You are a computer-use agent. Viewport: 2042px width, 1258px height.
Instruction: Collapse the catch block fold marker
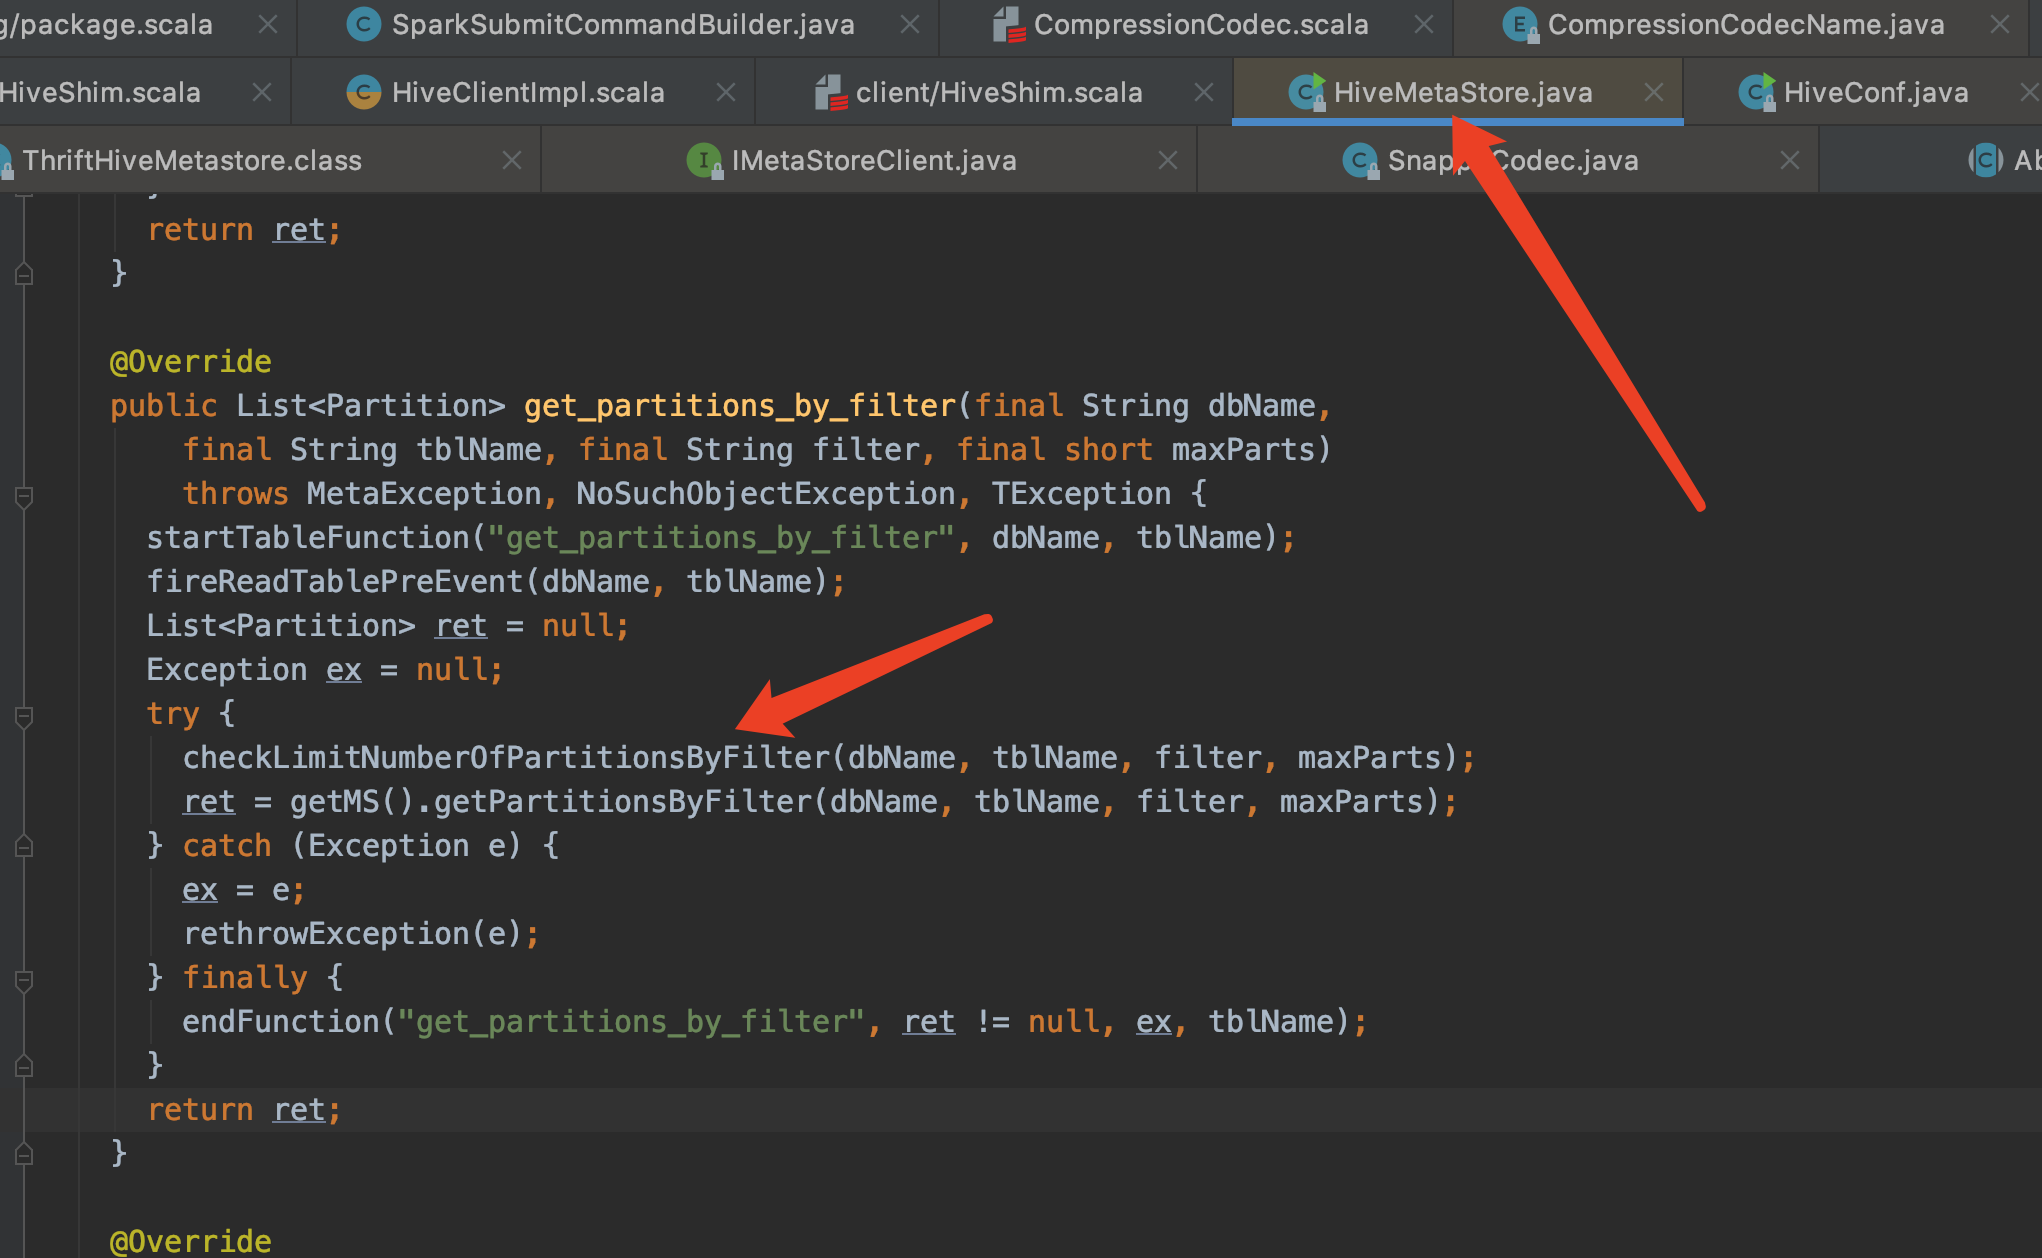pyautogui.click(x=24, y=847)
